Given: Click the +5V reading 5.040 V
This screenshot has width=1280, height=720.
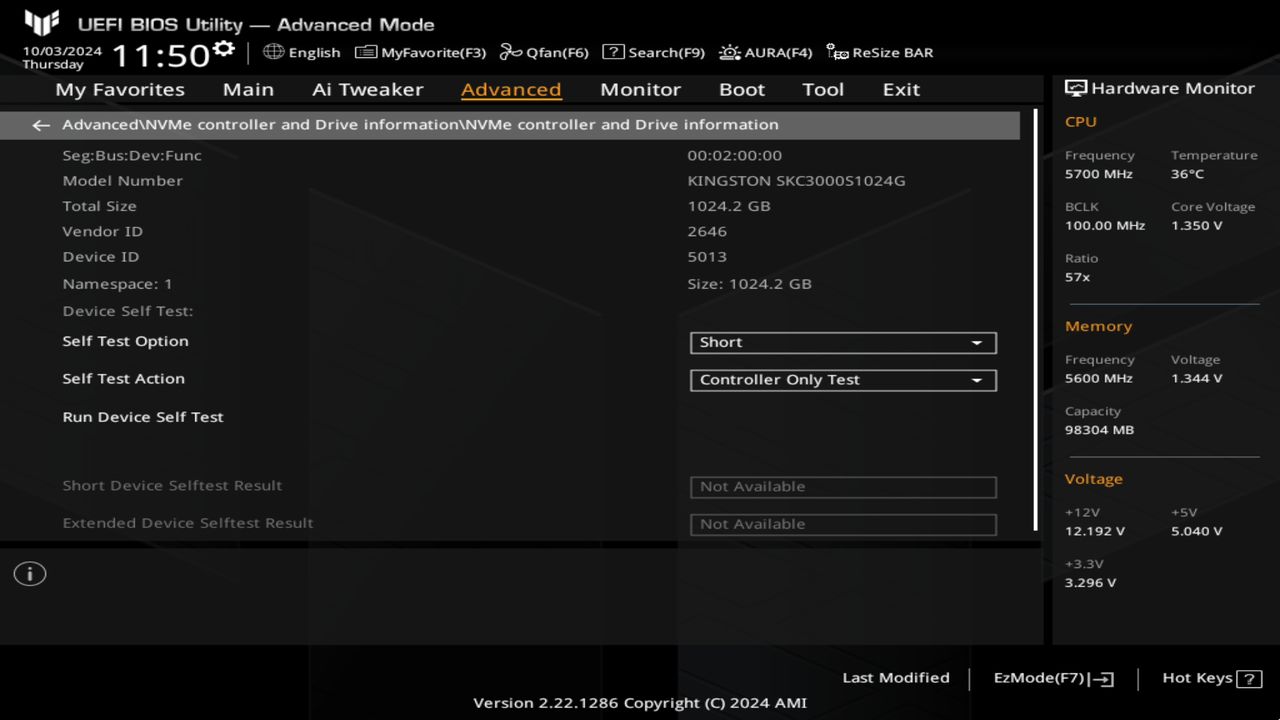Looking at the screenshot, I should (1196, 532).
